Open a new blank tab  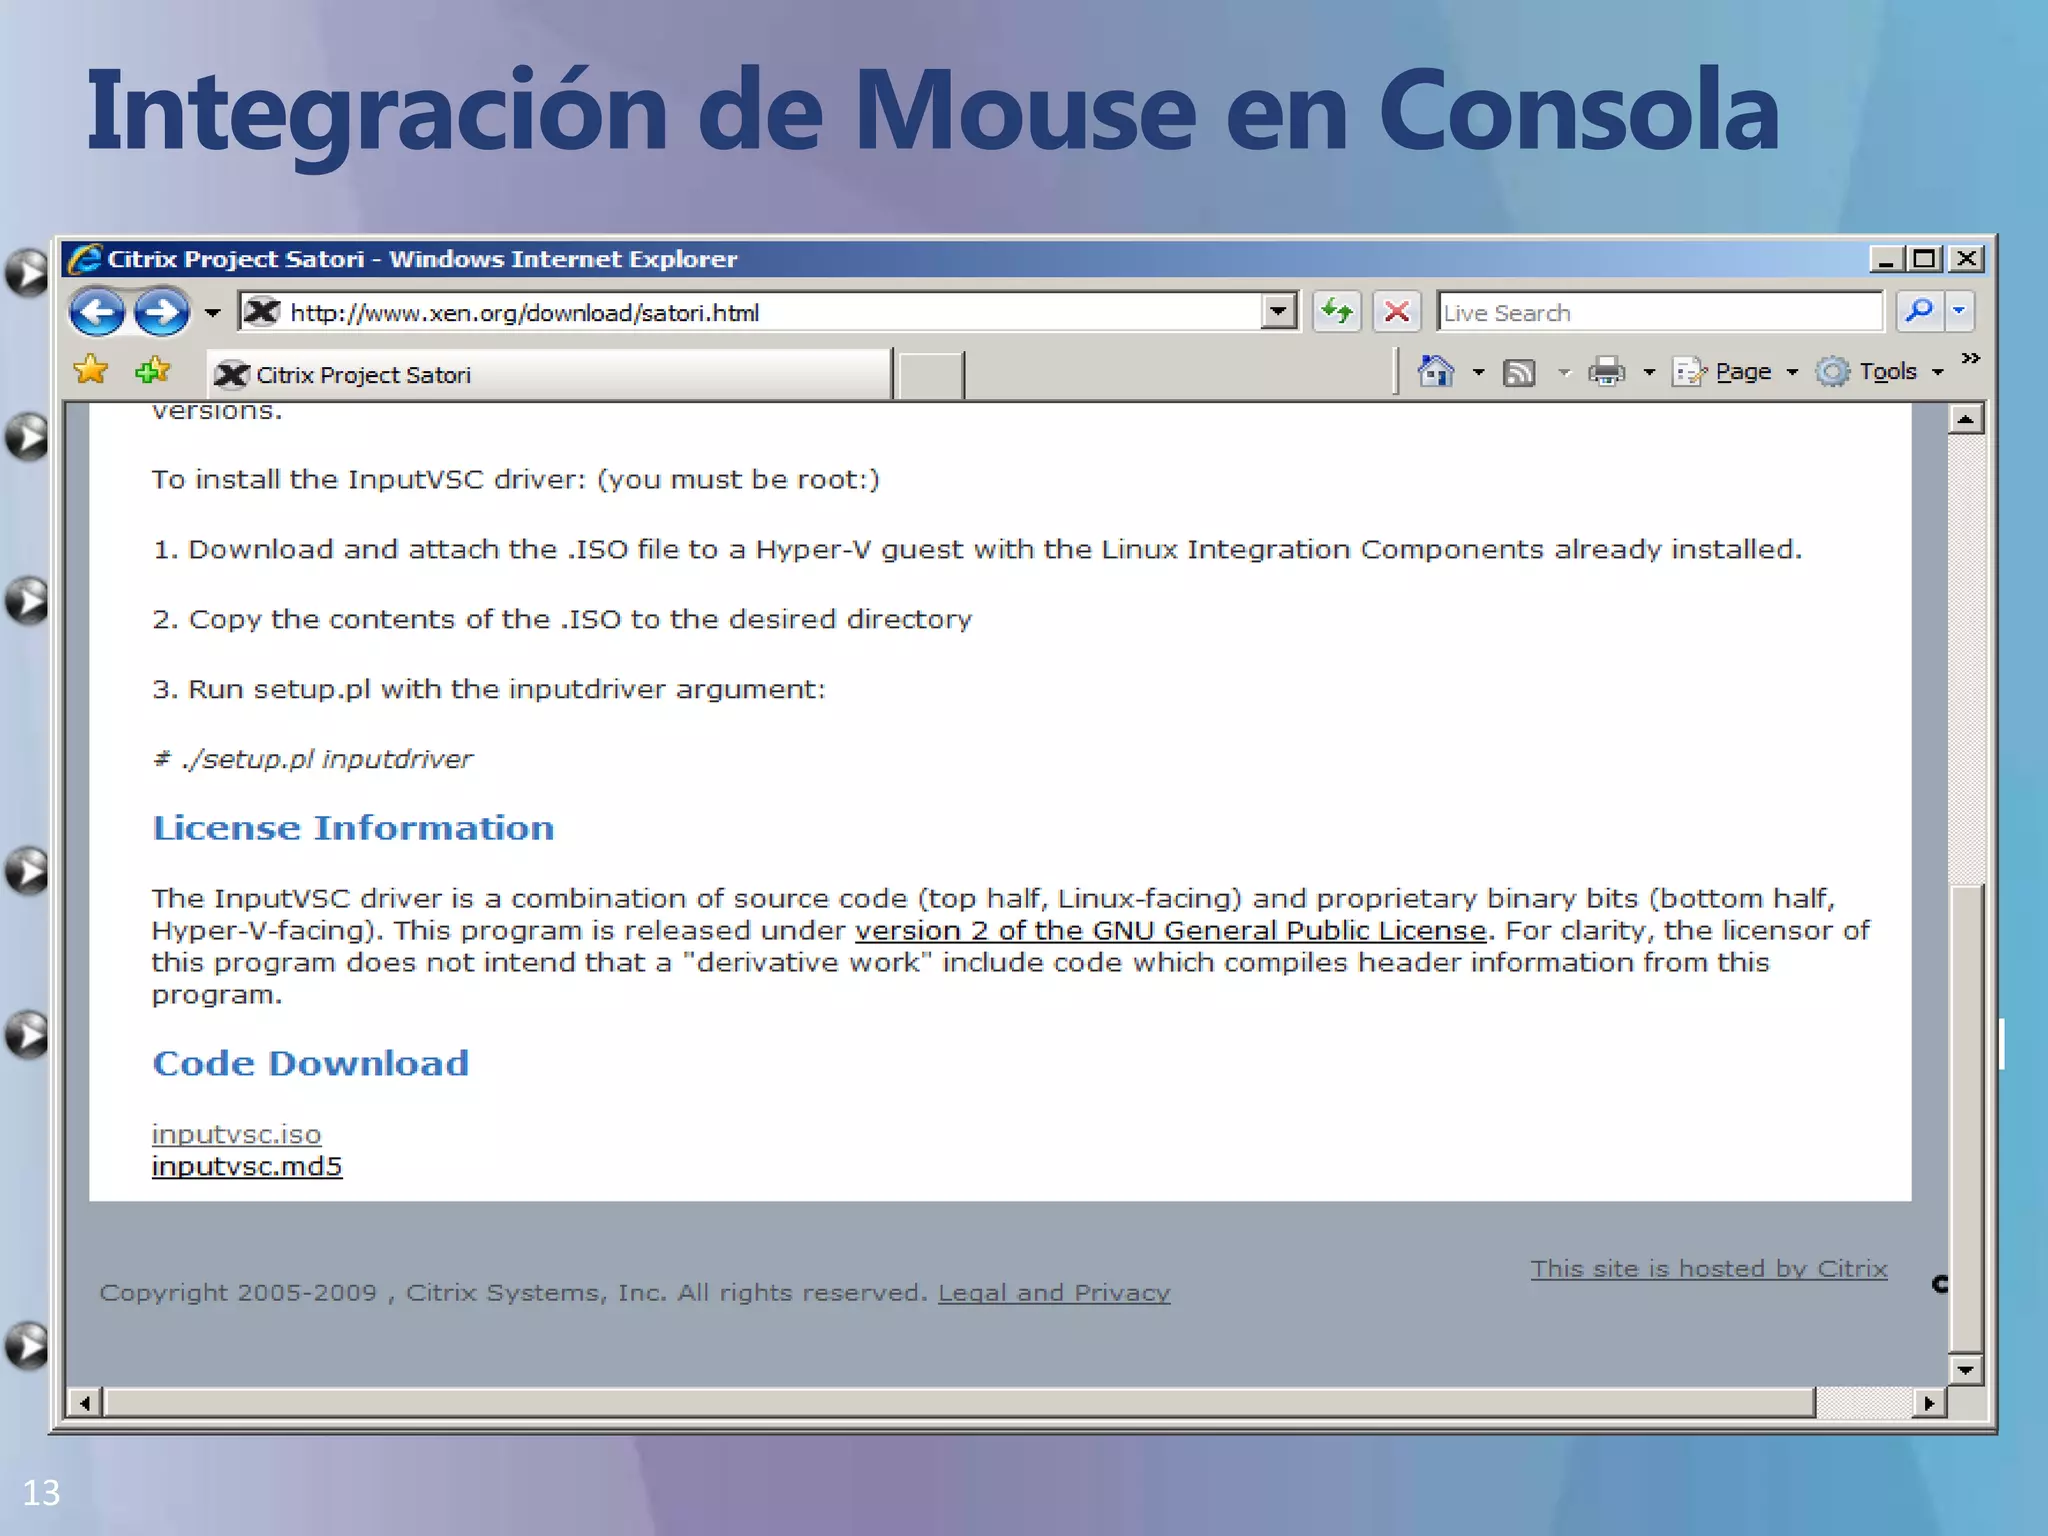(931, 375)
